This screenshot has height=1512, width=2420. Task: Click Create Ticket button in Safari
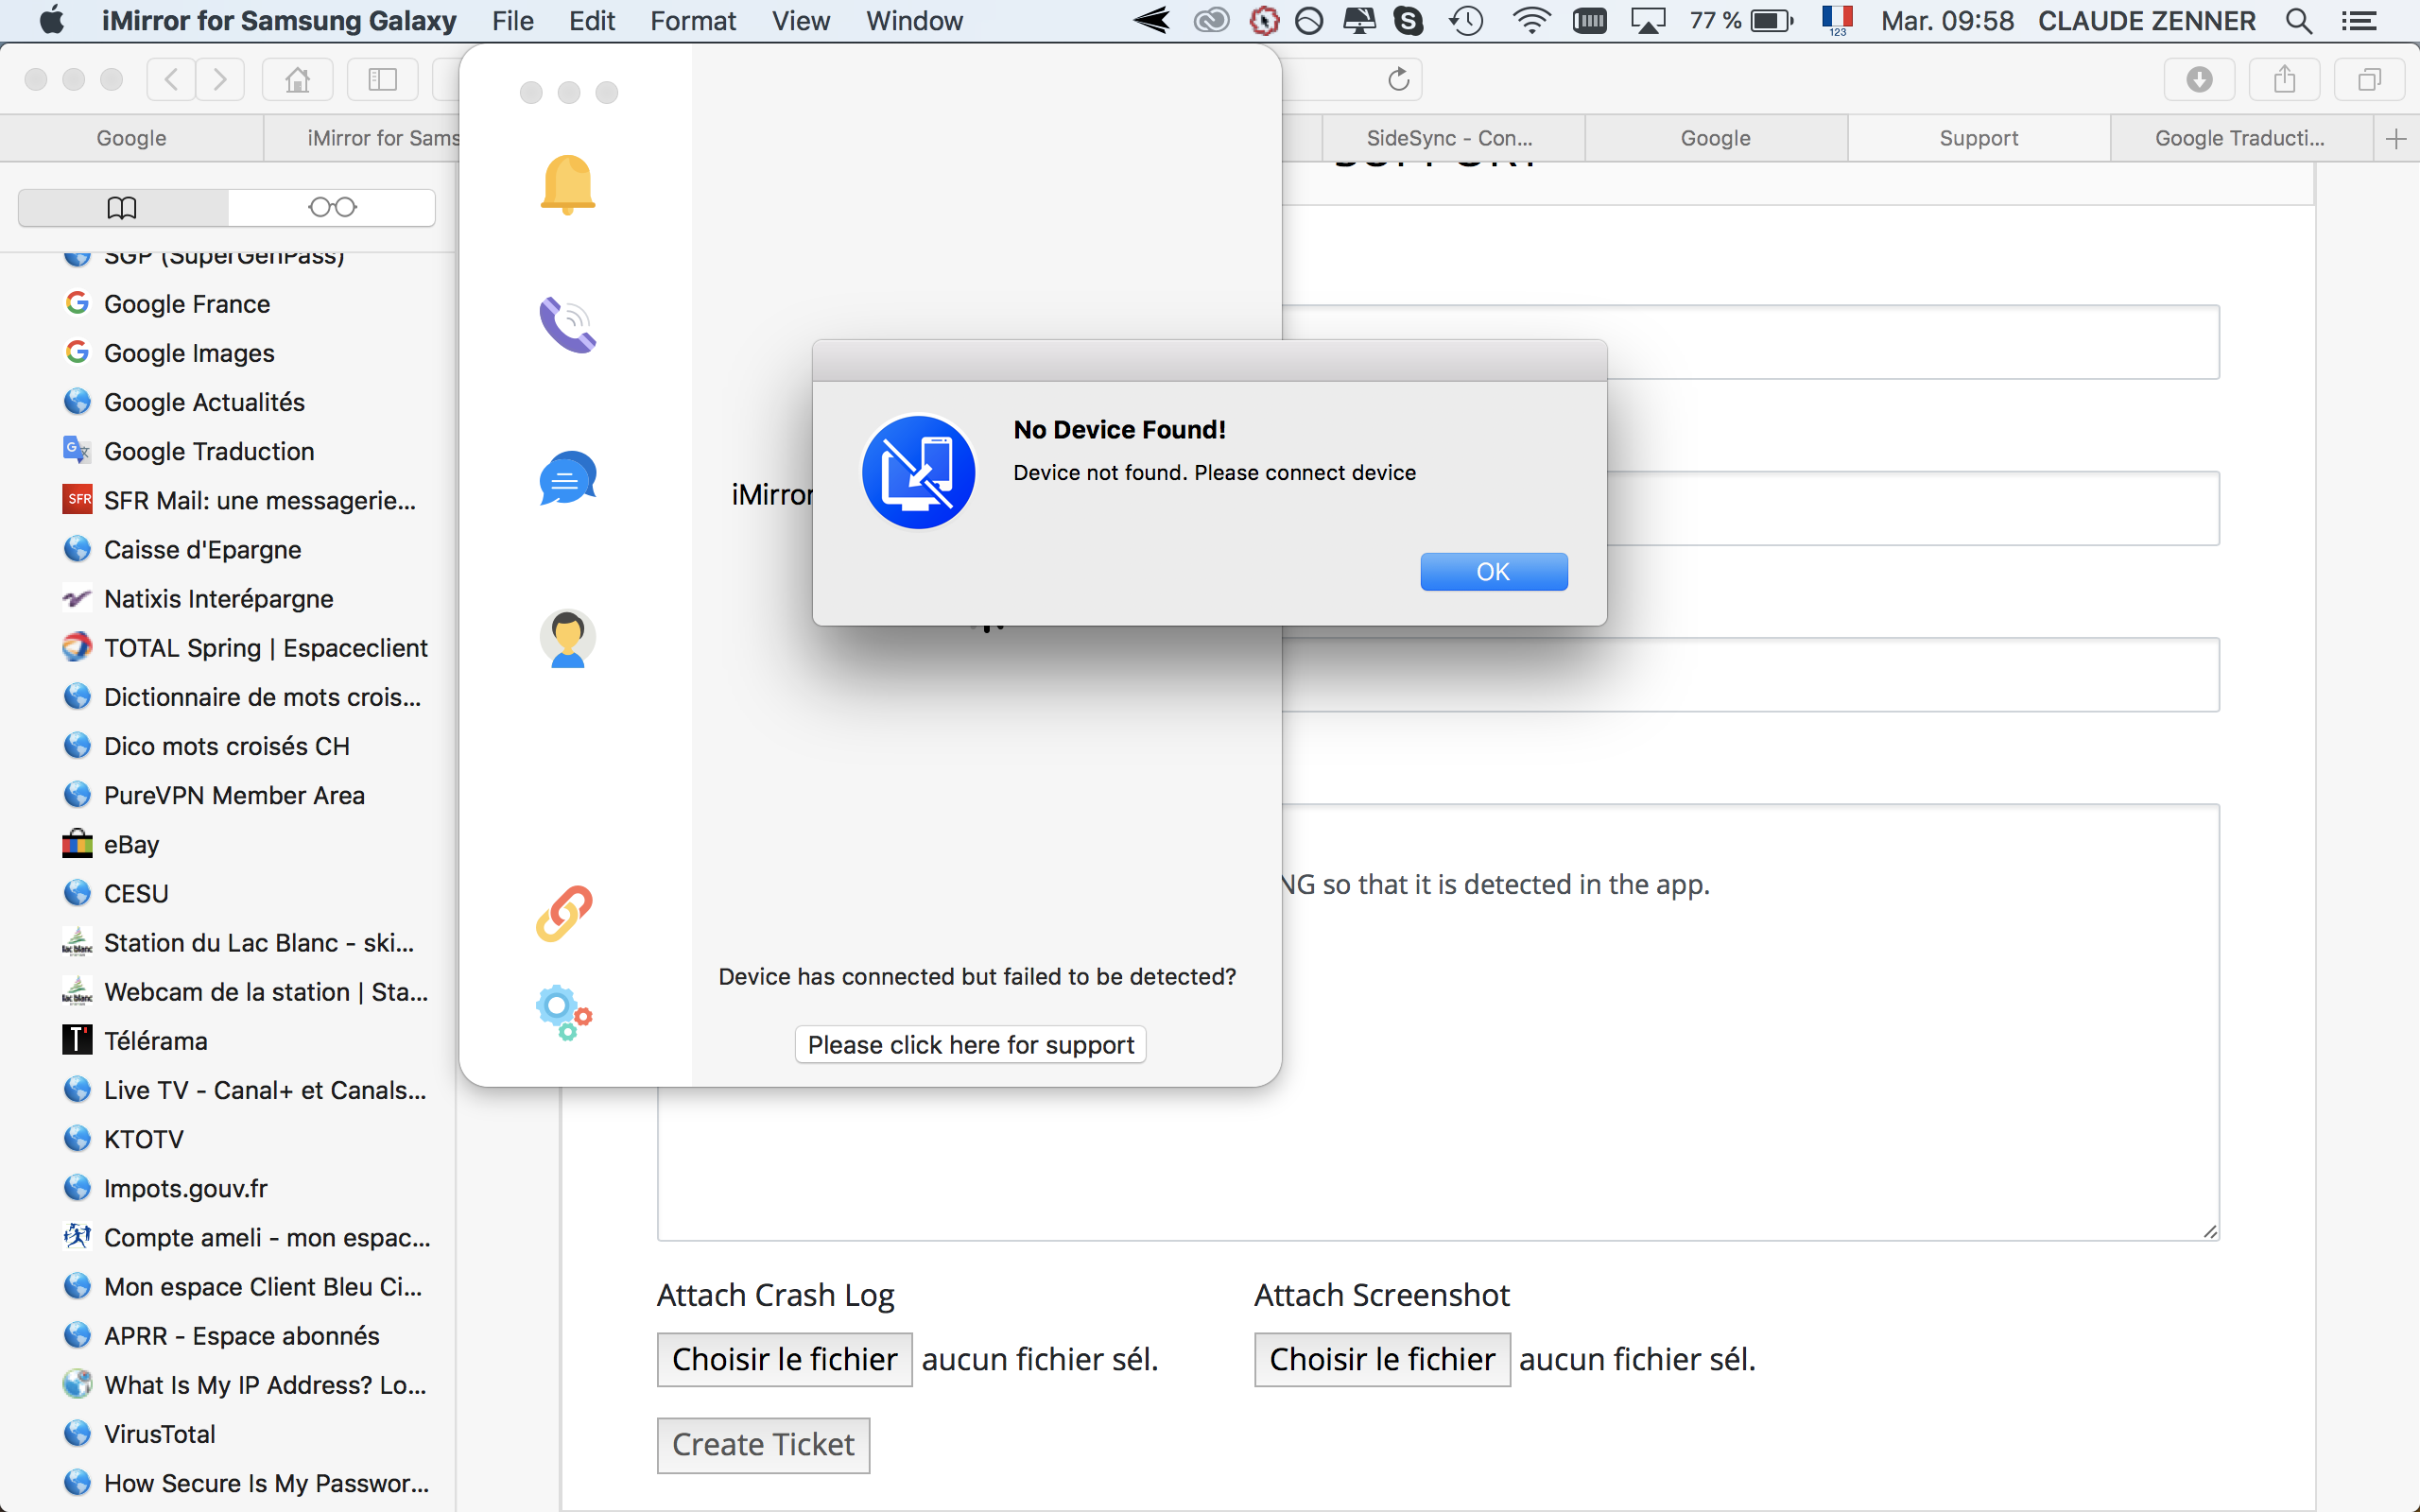(x=763, y=1445)
